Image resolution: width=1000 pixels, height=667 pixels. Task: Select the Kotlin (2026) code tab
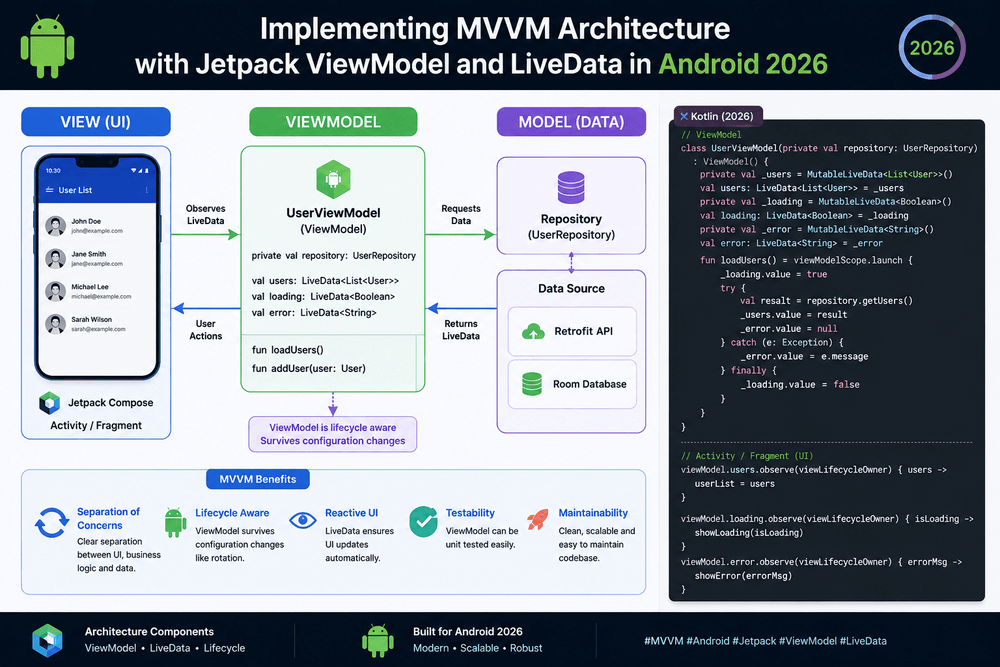click(717, 116)
